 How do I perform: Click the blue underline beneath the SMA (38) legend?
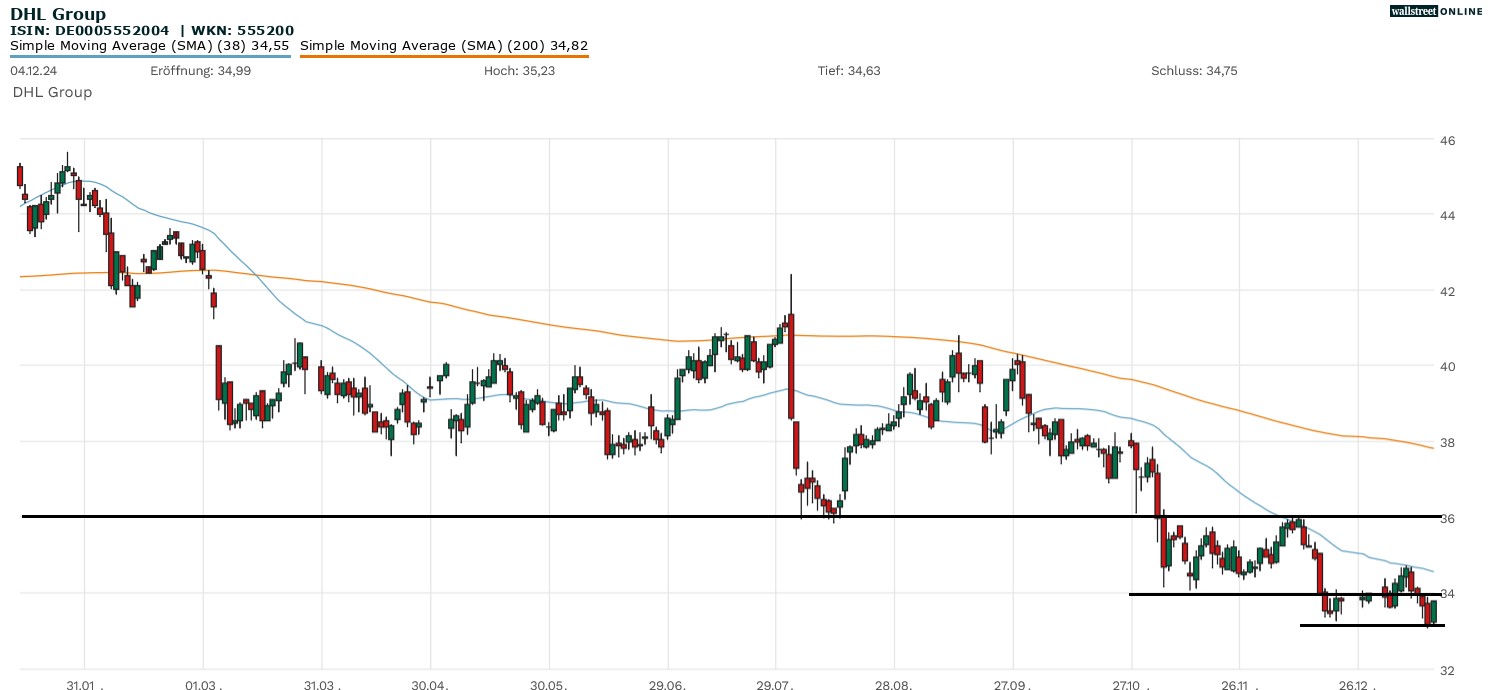point(150,56)
